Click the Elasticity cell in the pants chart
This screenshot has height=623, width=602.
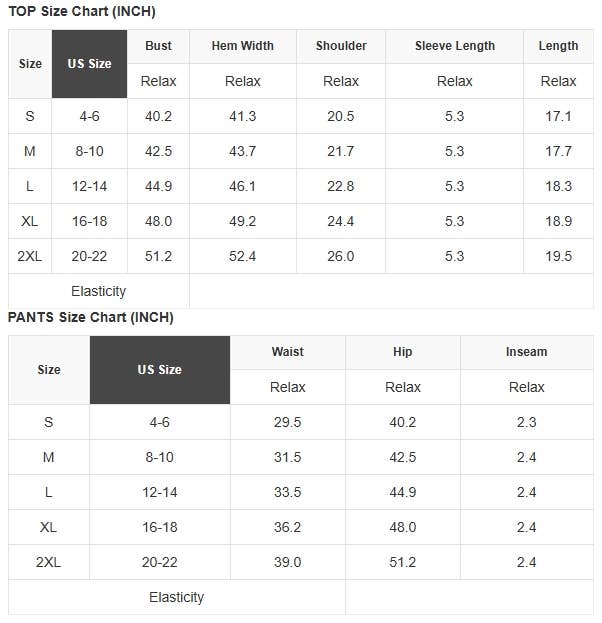(x=177, y=597)
